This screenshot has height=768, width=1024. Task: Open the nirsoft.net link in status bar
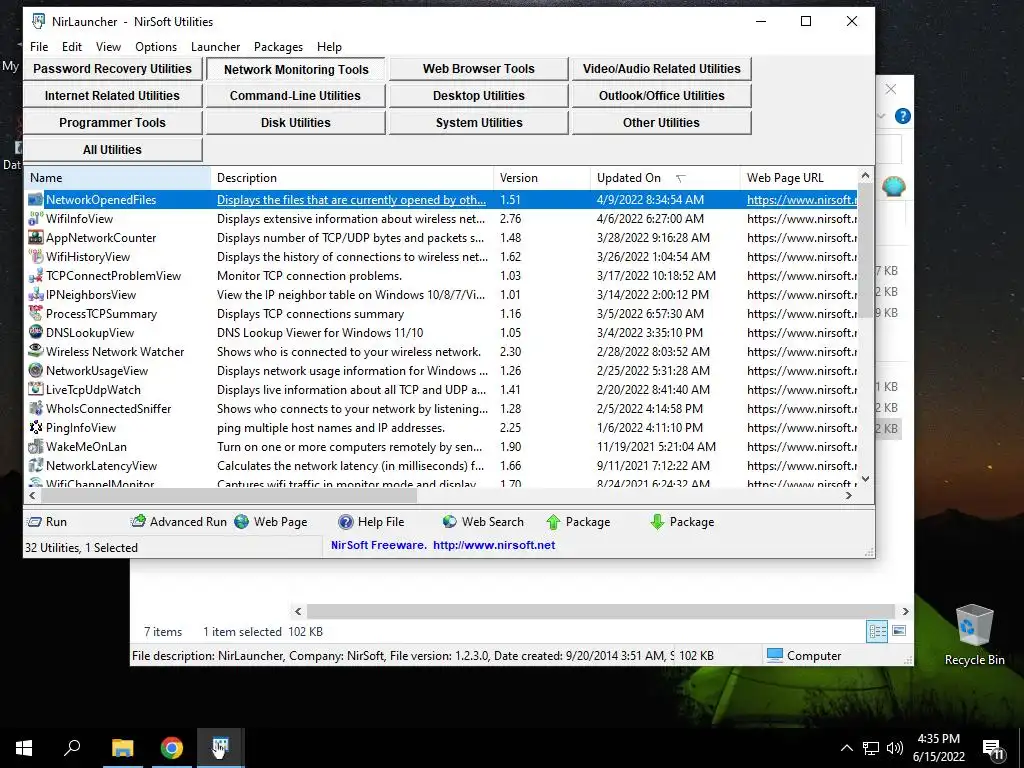(x=494, y=545)
